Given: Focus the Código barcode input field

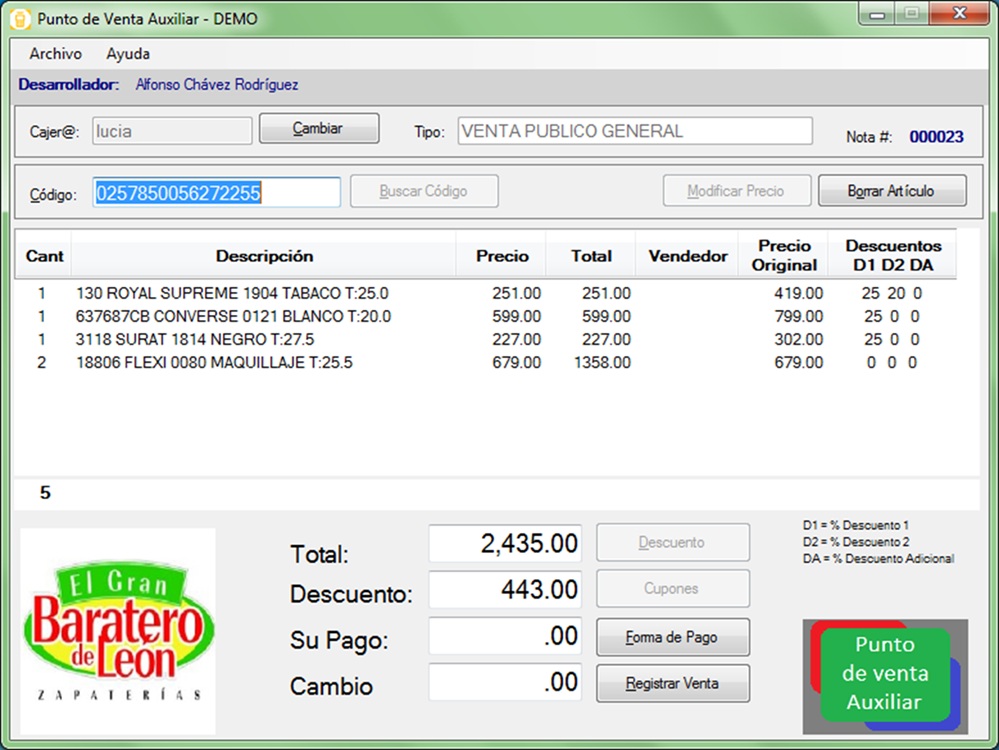Looking at the screenshot, I should click(x=216, y=193).
